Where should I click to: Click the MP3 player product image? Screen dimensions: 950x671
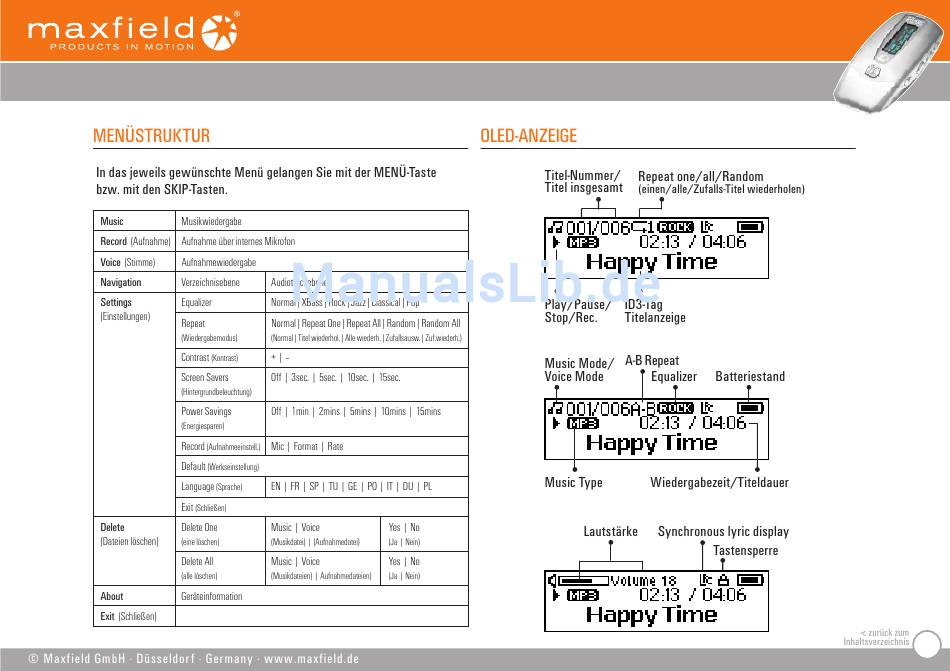click(x=891, y=63)
